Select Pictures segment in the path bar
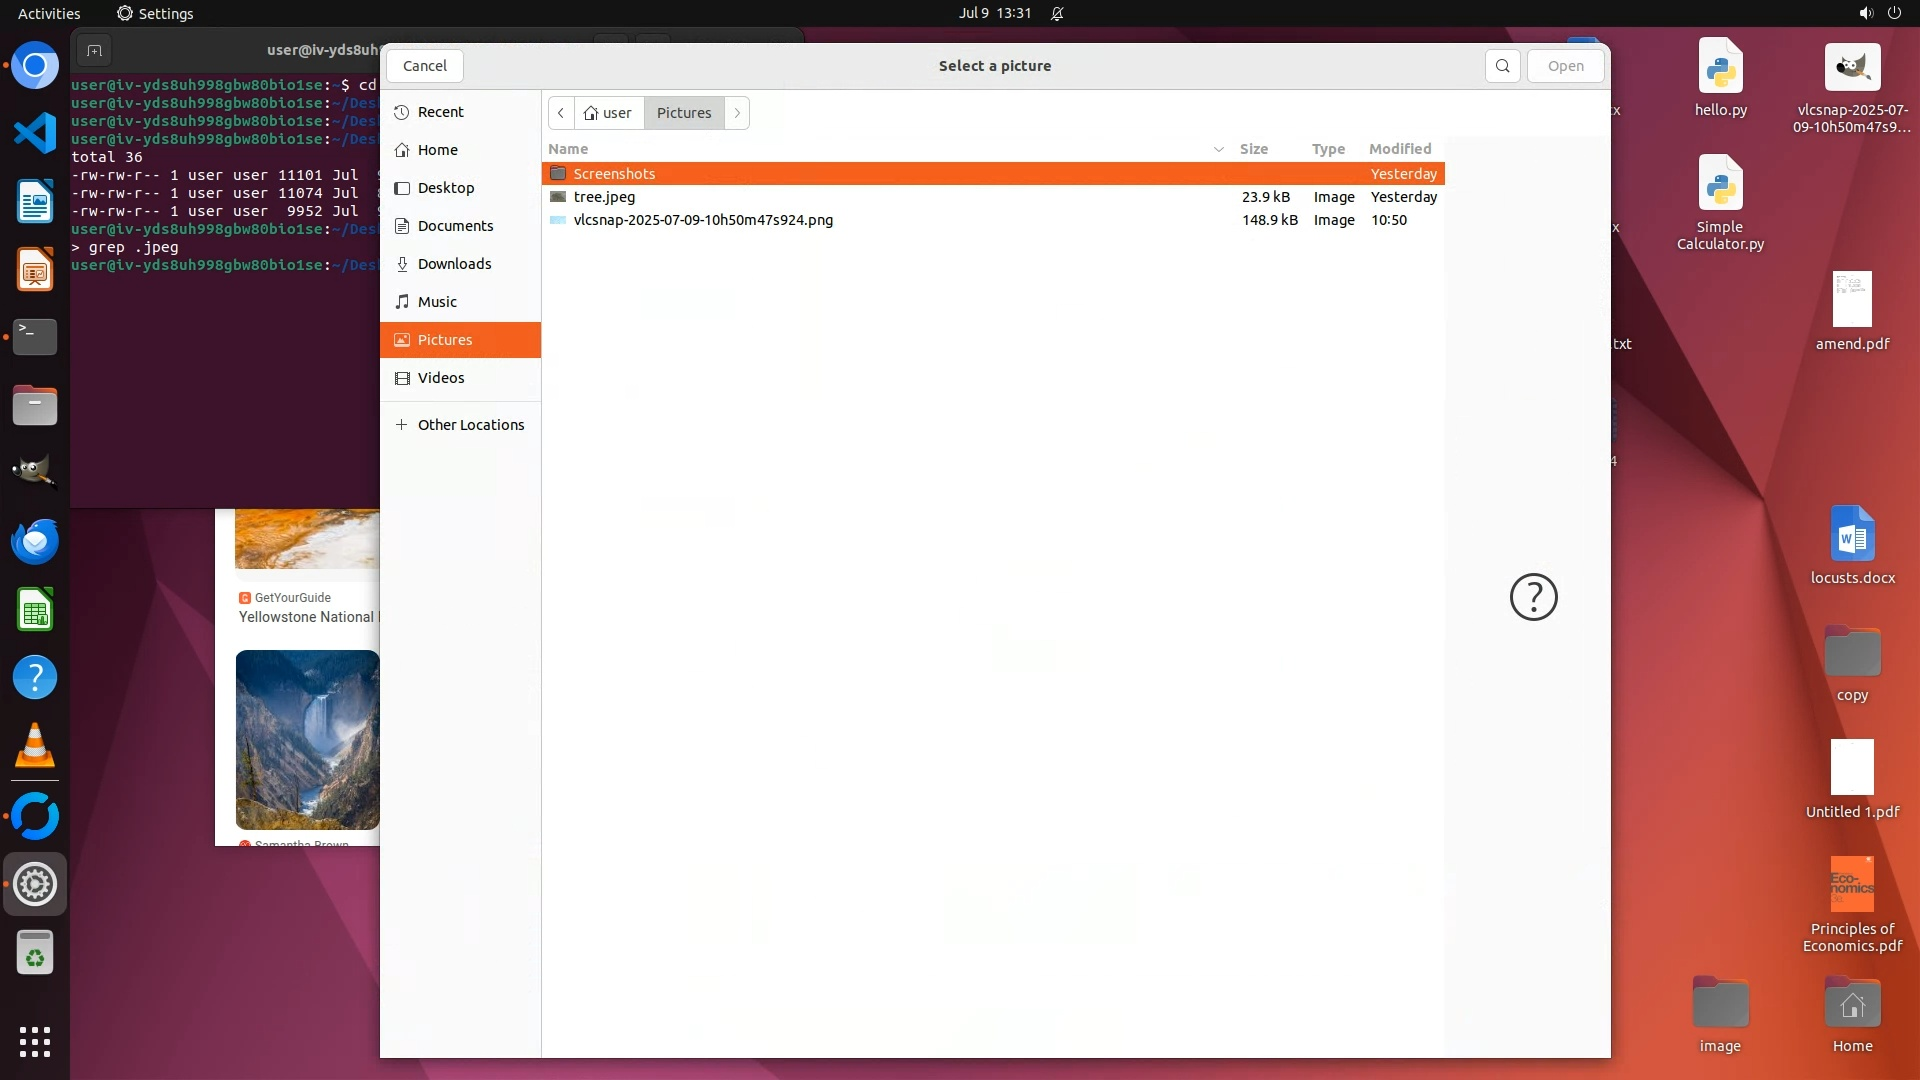The image size is (1920, 1080). pos(684,113)
